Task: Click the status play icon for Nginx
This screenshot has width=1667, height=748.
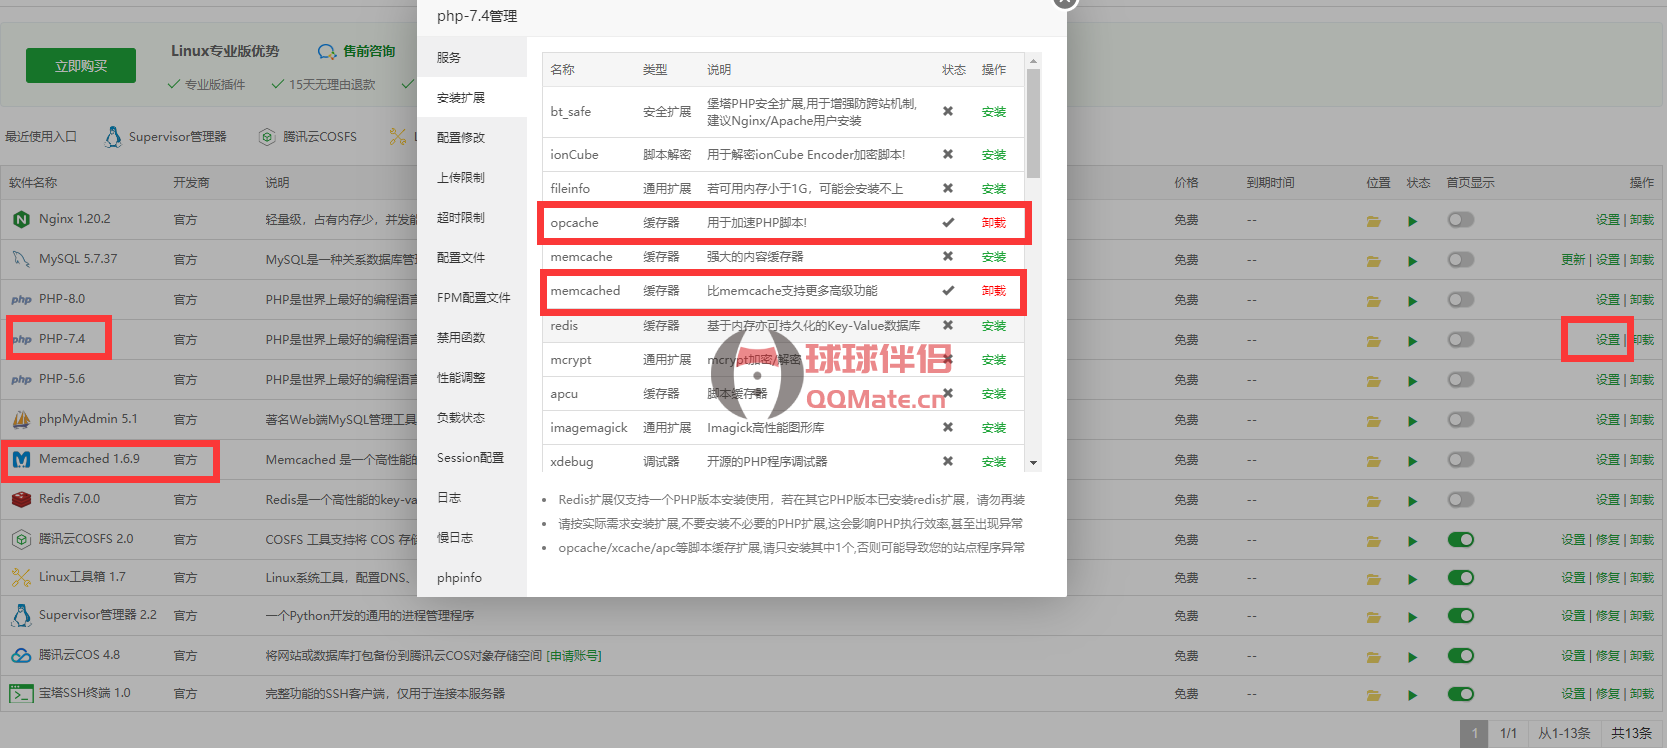Action: pyautogui.click(x=1413, y=221)
